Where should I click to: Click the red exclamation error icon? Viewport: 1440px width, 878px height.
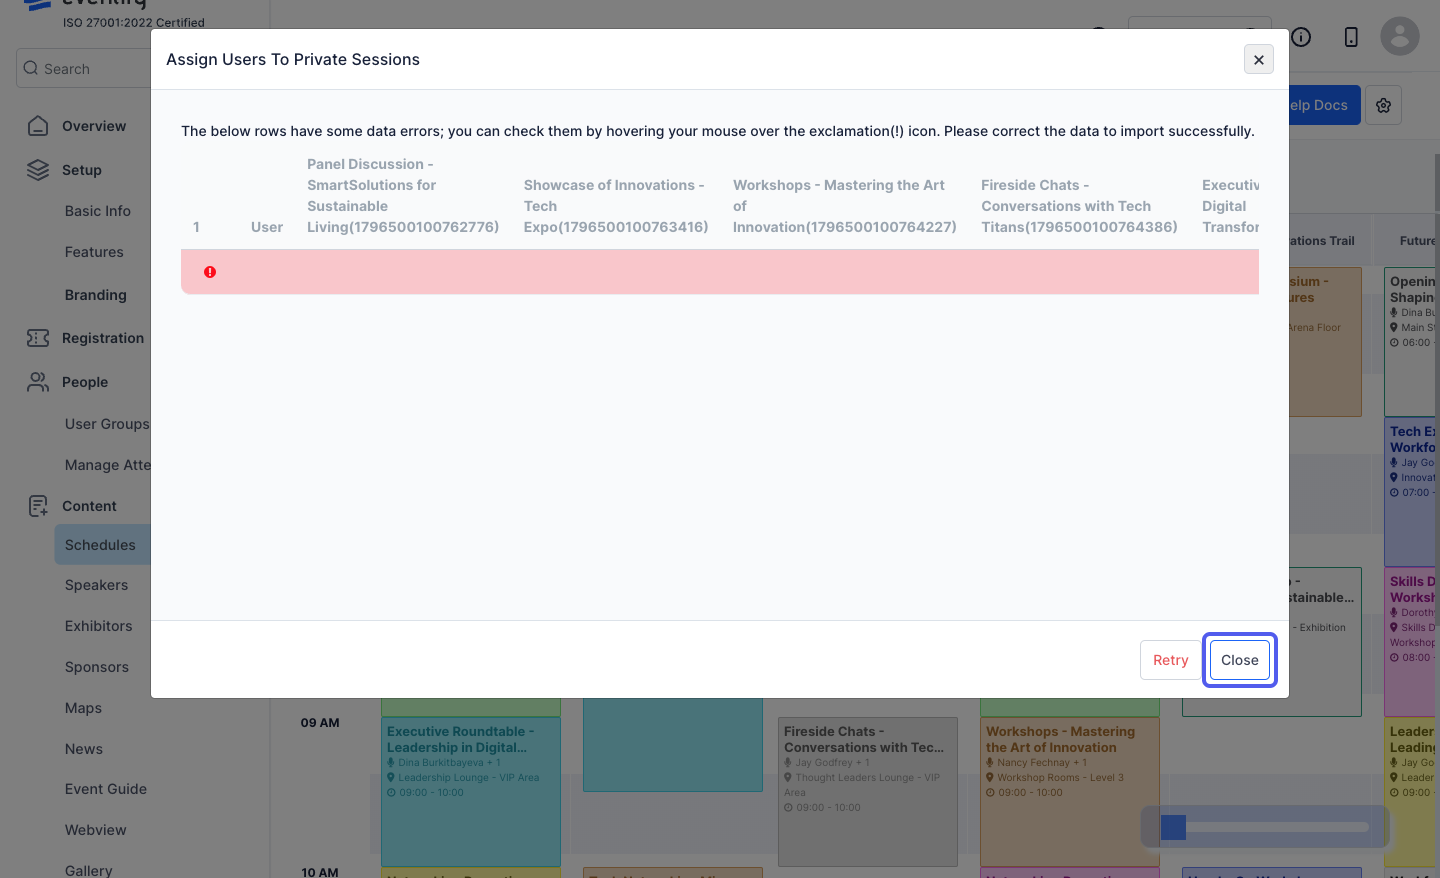tap(210, 272)
